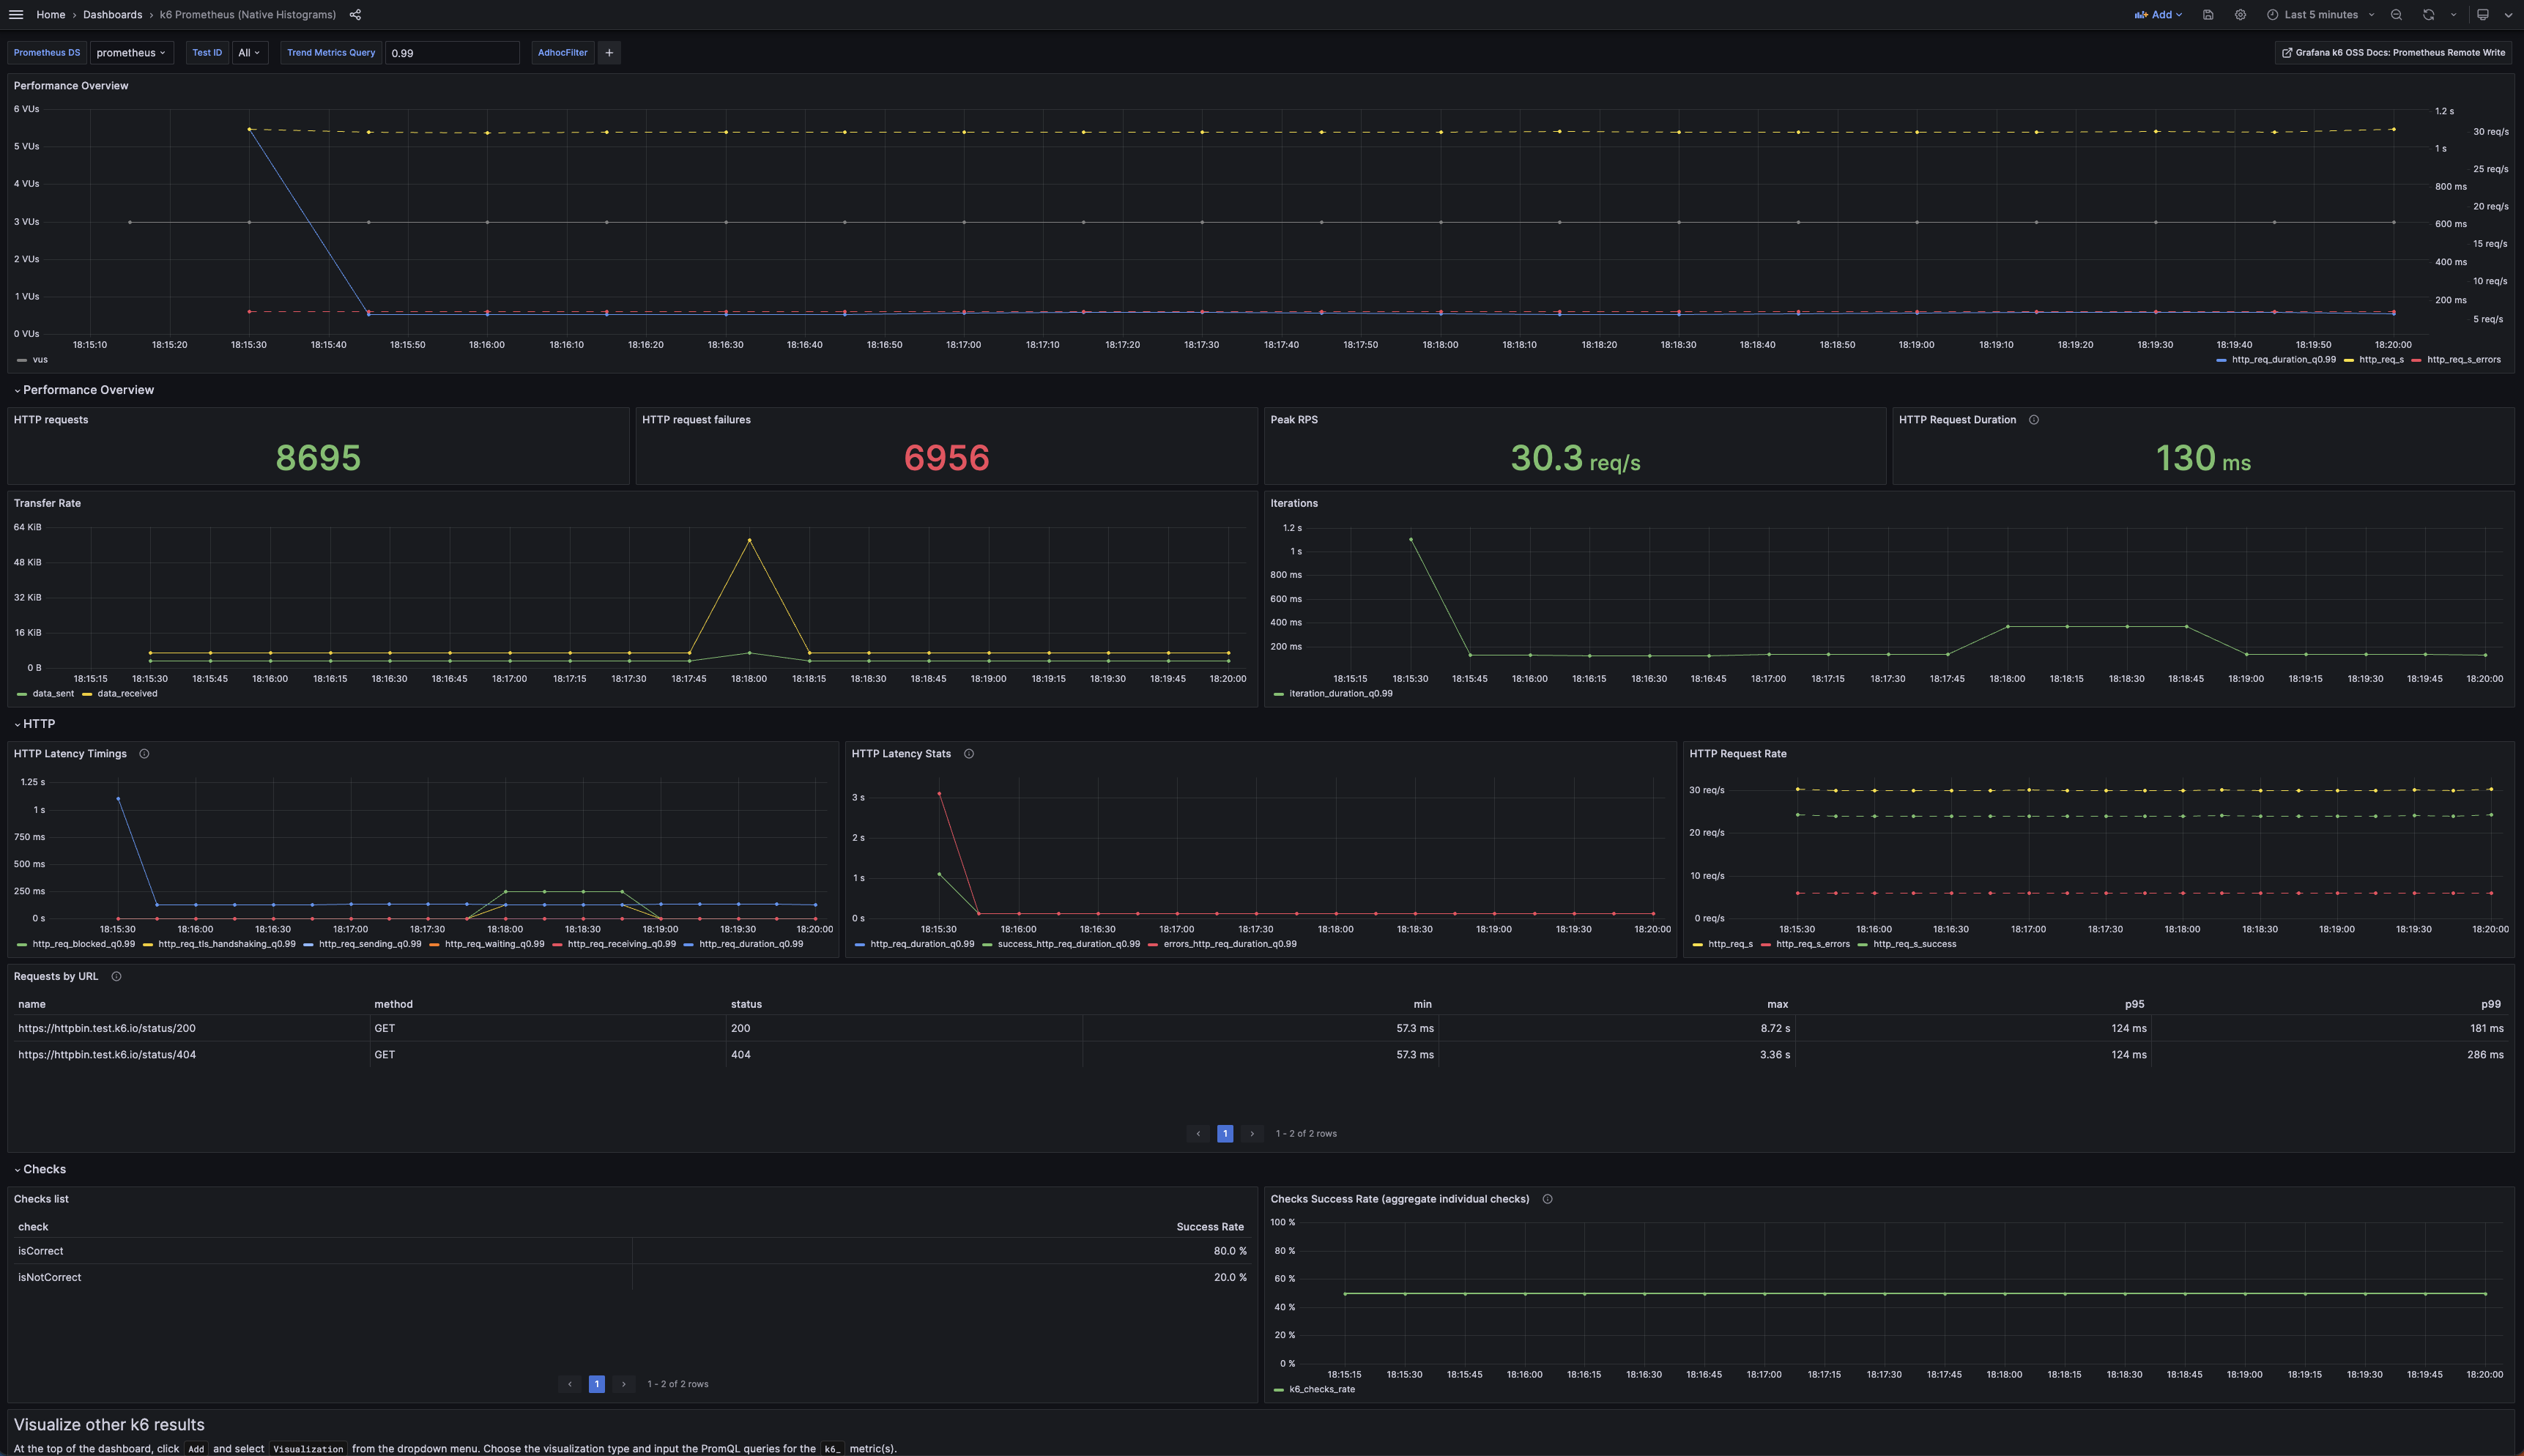Screen dimensions: 2524x1456
Task: Click the Trend Metrics Query 0.99 field
Action: coord(451,53)
